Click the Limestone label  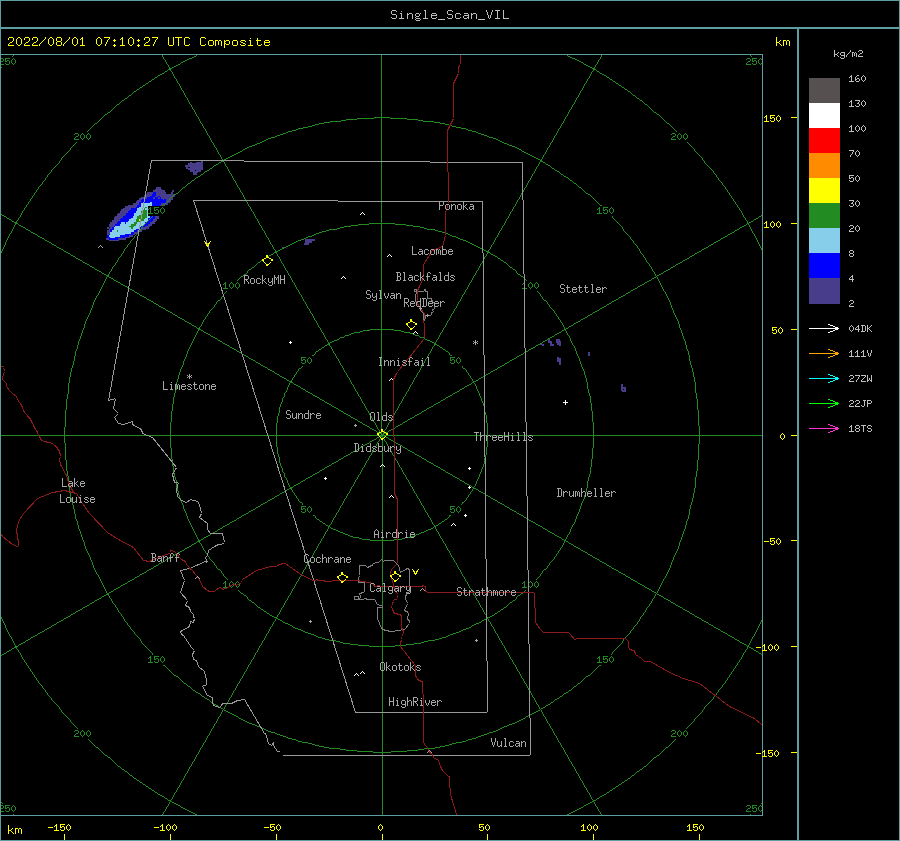189,386
